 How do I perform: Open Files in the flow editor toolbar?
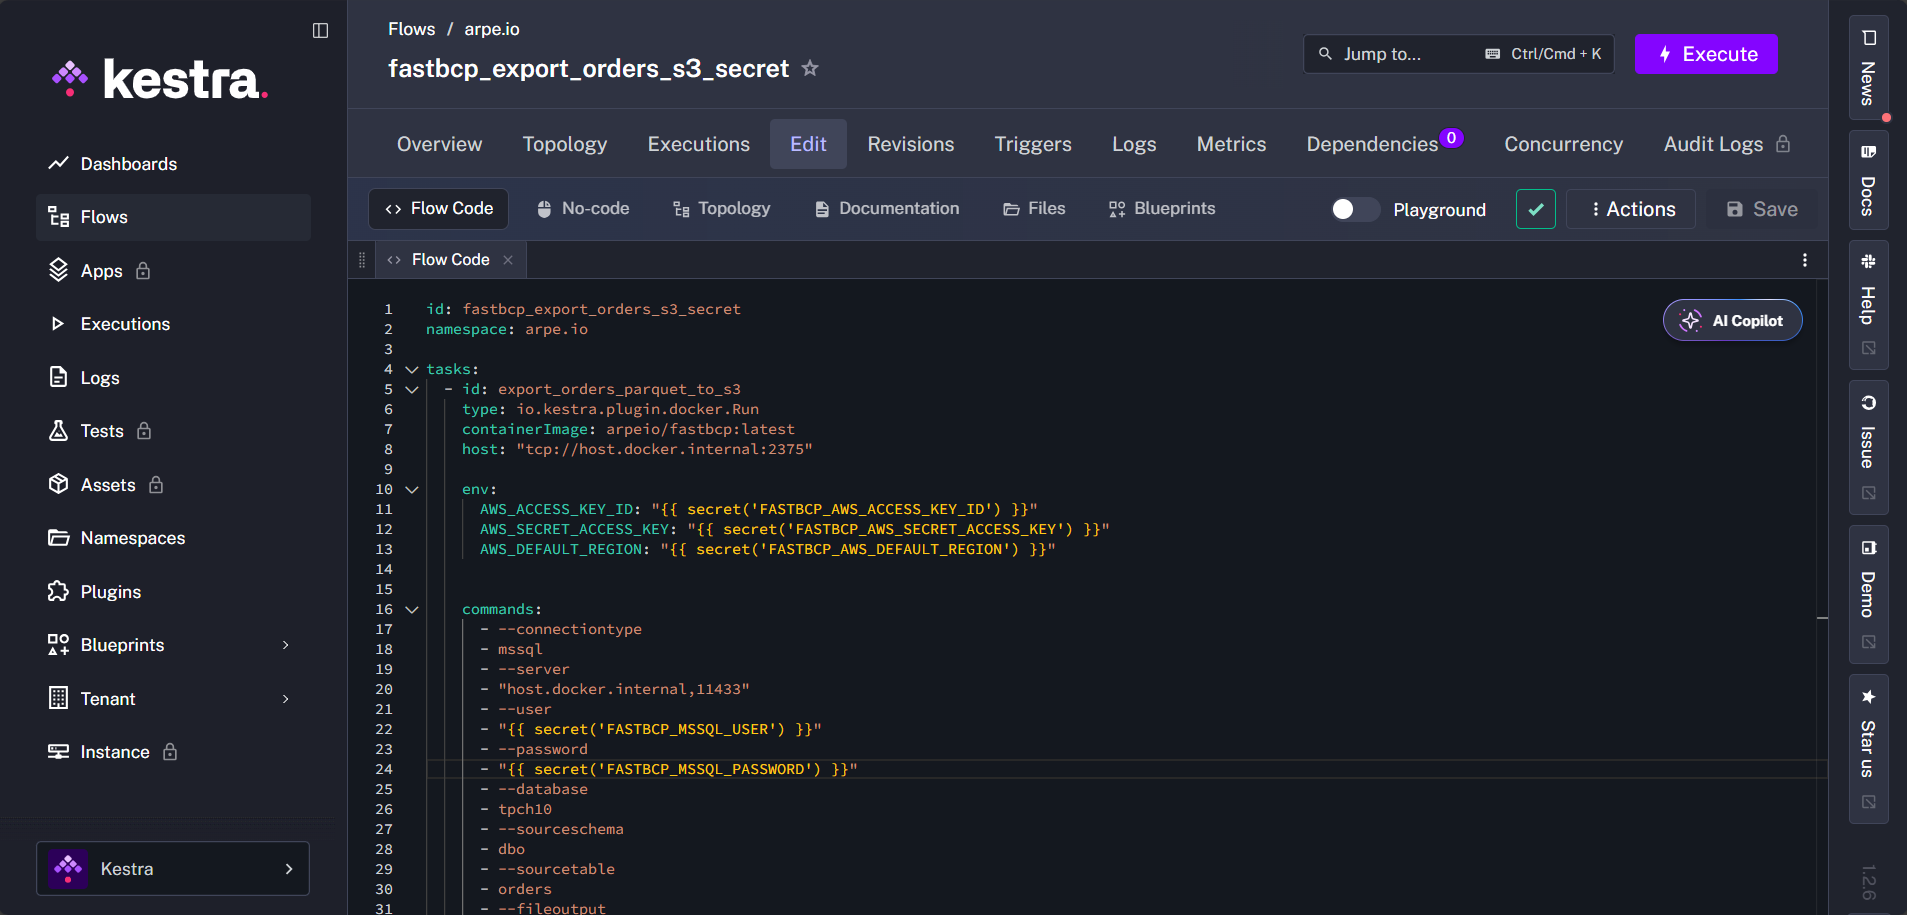click(1033, 208)
